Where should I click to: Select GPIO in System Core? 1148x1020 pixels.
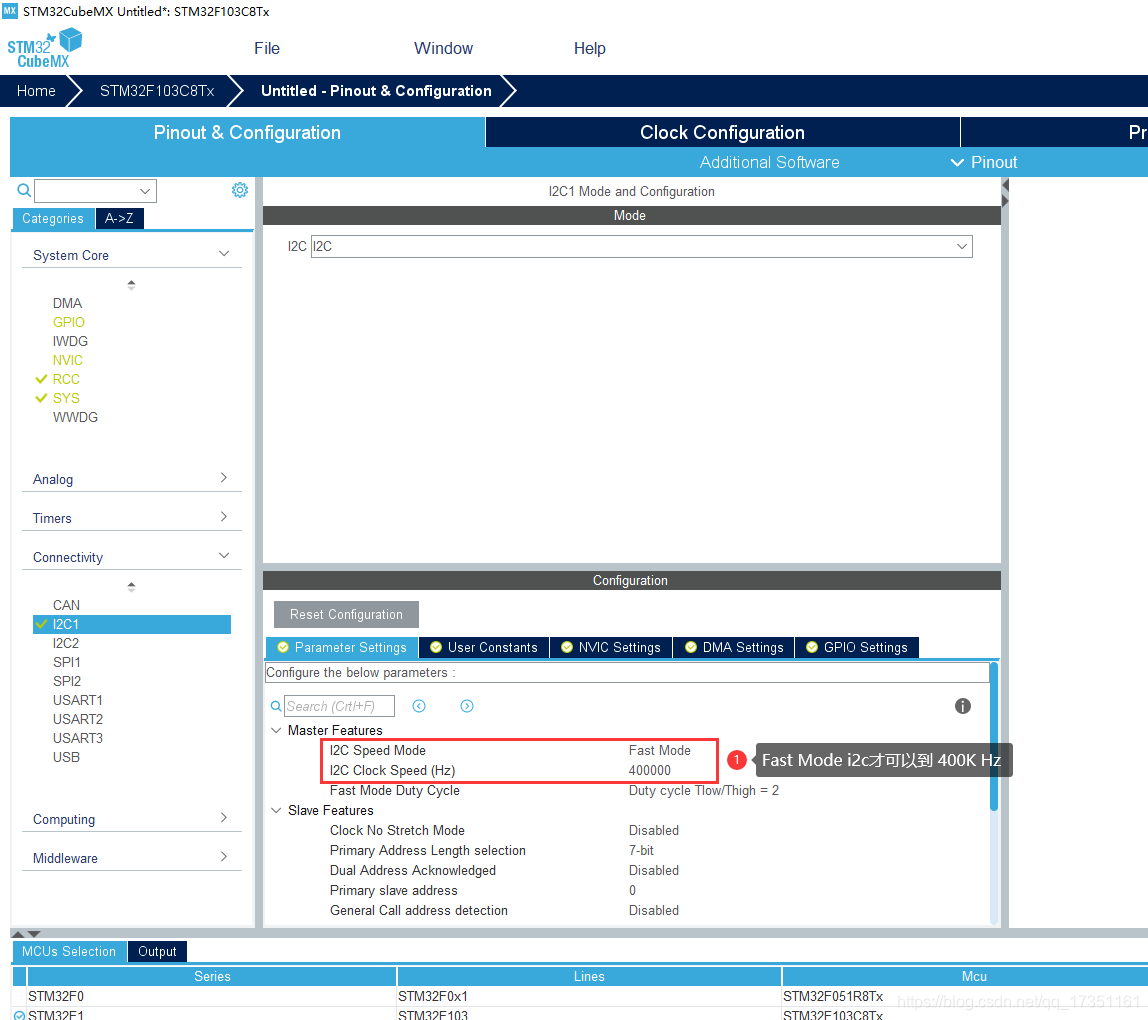coord(68,322)
